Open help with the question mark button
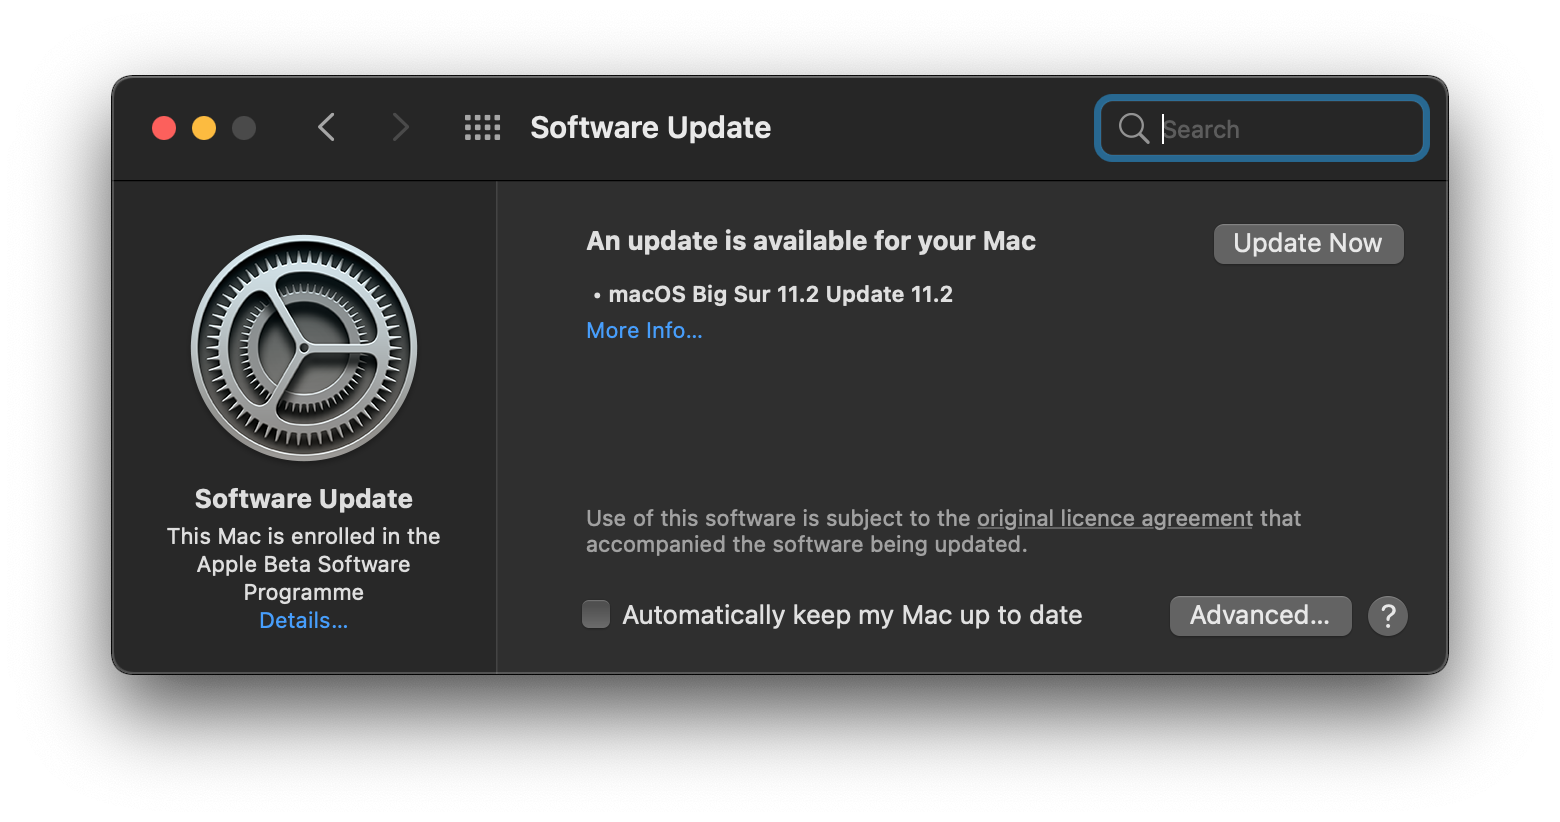This screenshot has height=822, width=1560. 1388,616
